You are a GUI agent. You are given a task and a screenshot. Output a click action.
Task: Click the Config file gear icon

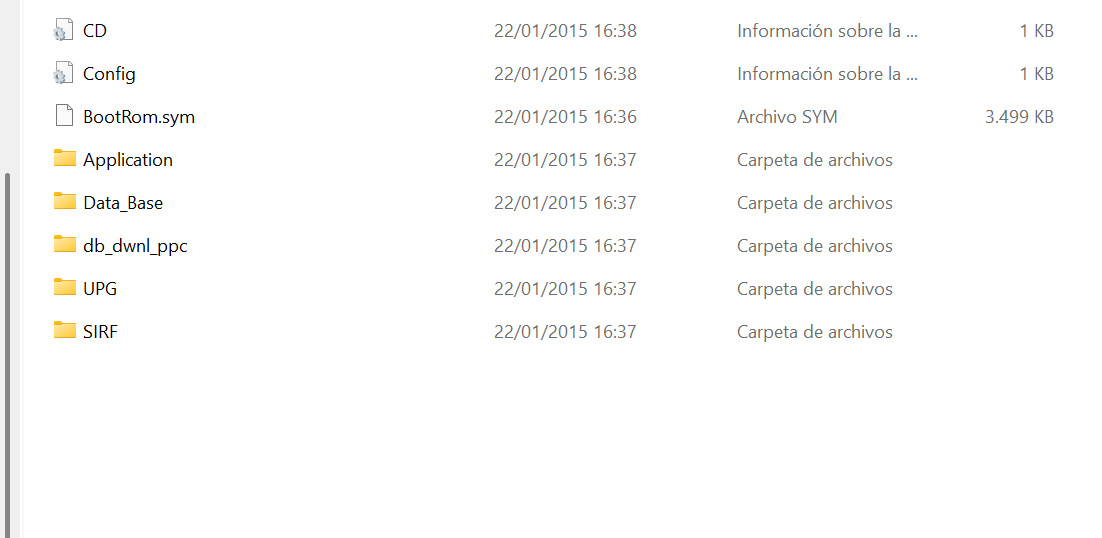pyautogui.click(x=64, y=74)
